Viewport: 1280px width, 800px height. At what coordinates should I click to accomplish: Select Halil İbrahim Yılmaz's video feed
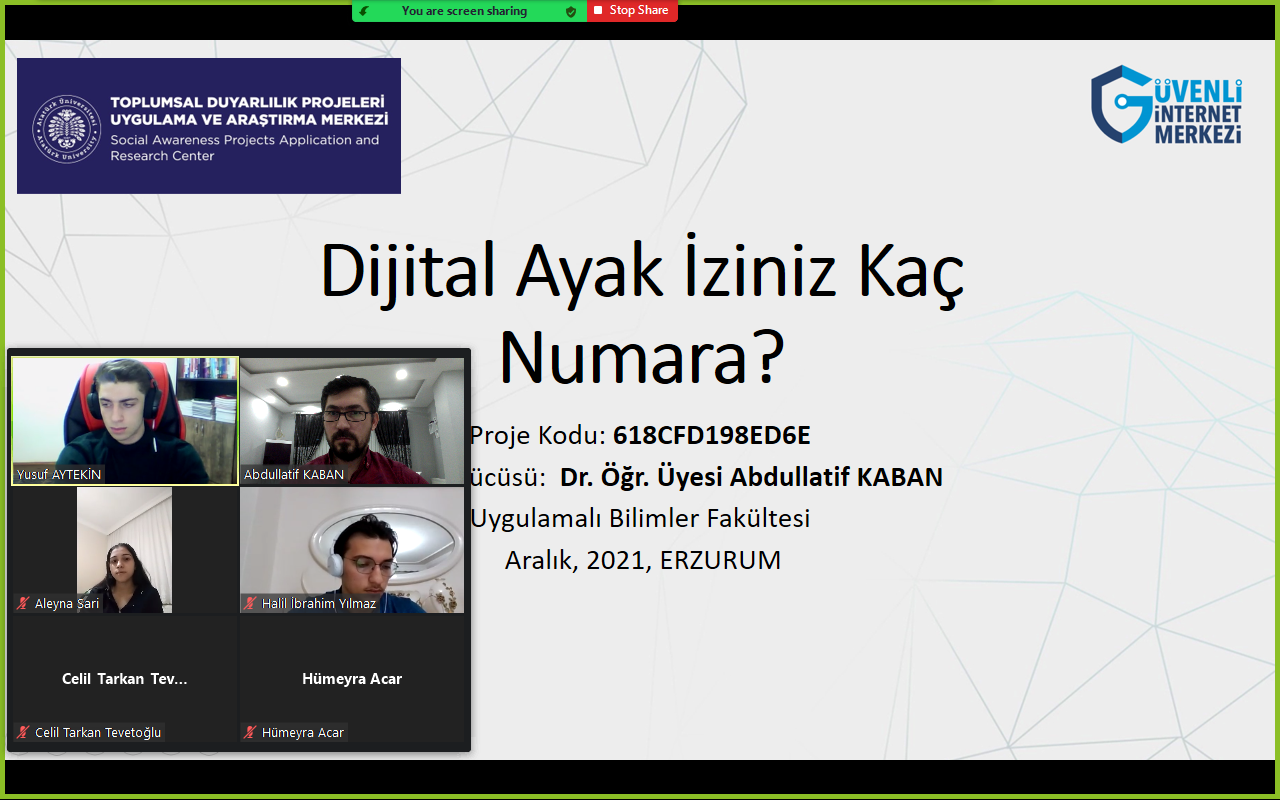(352, 548)
